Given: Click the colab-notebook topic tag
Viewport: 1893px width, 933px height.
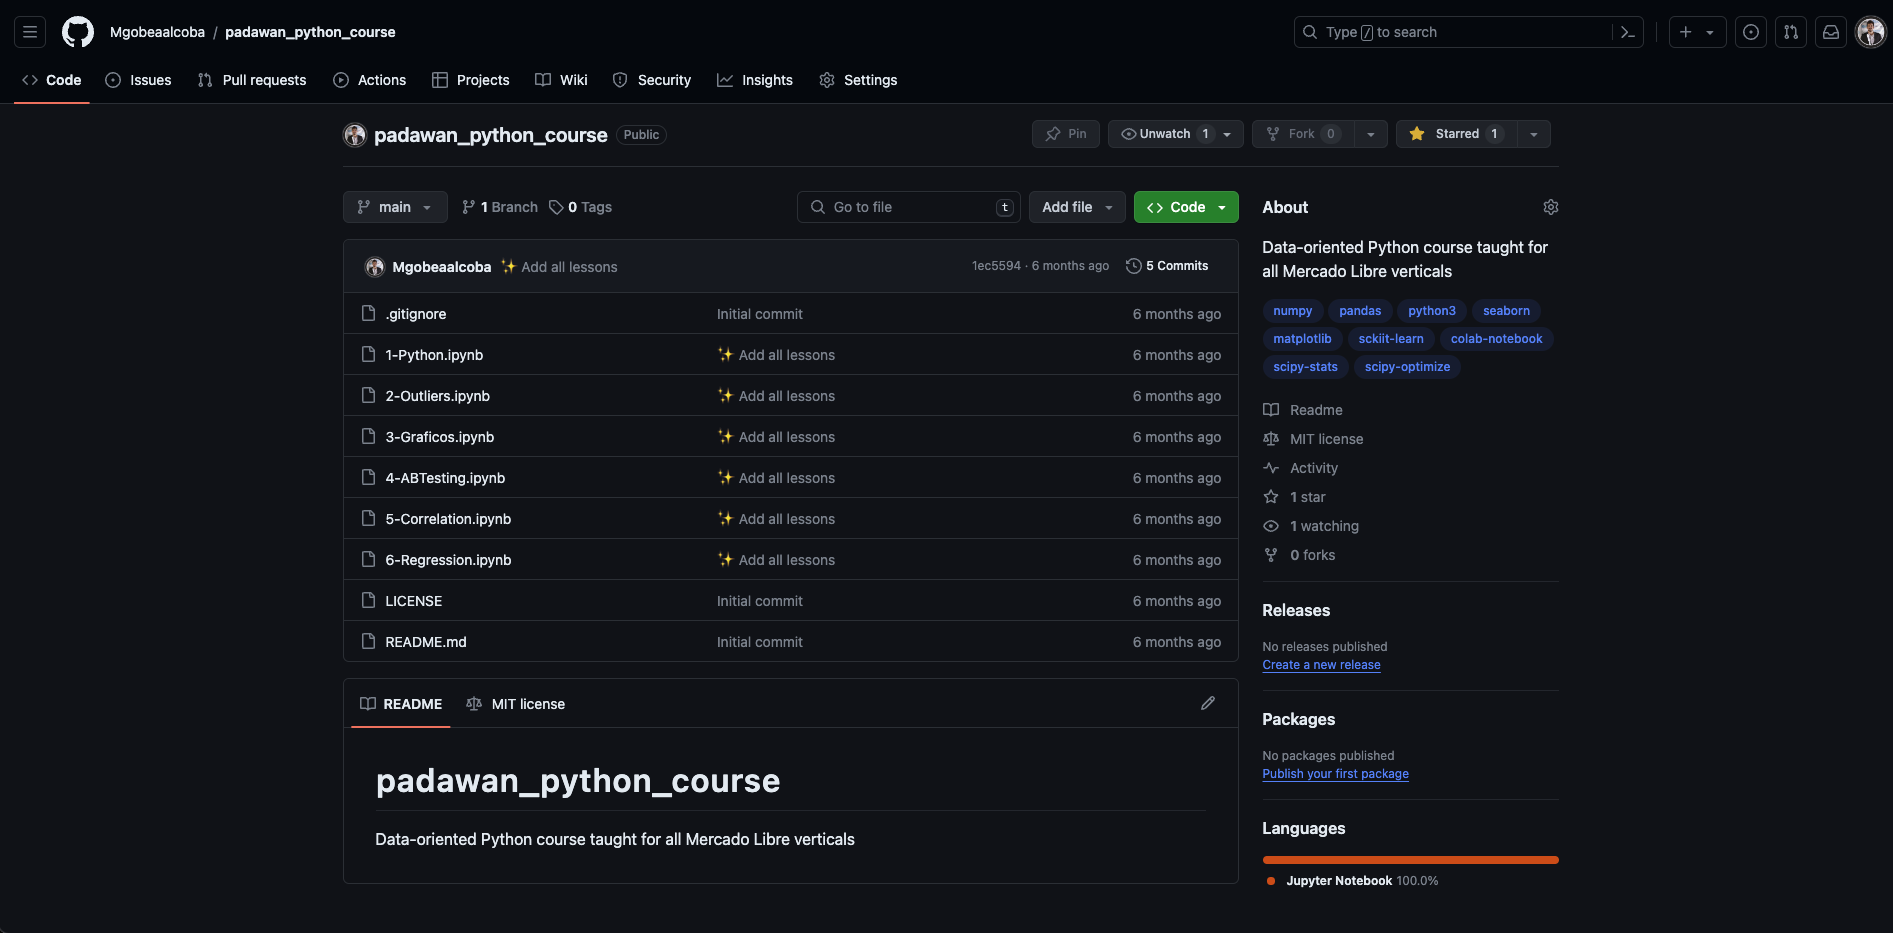Looking at the screenshot, I should click(1496, 339).
